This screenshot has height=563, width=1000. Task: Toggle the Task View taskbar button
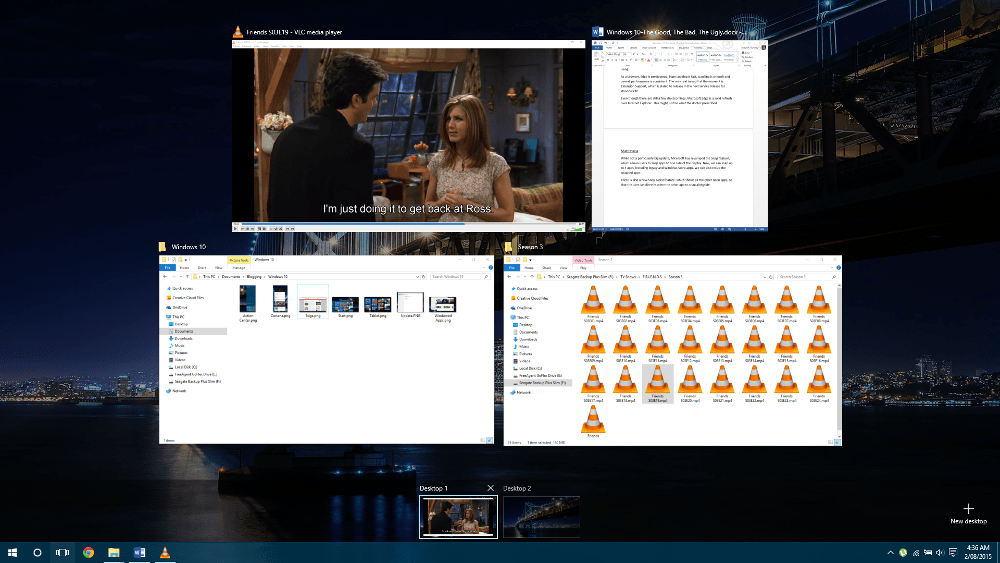tap(62, 553)
